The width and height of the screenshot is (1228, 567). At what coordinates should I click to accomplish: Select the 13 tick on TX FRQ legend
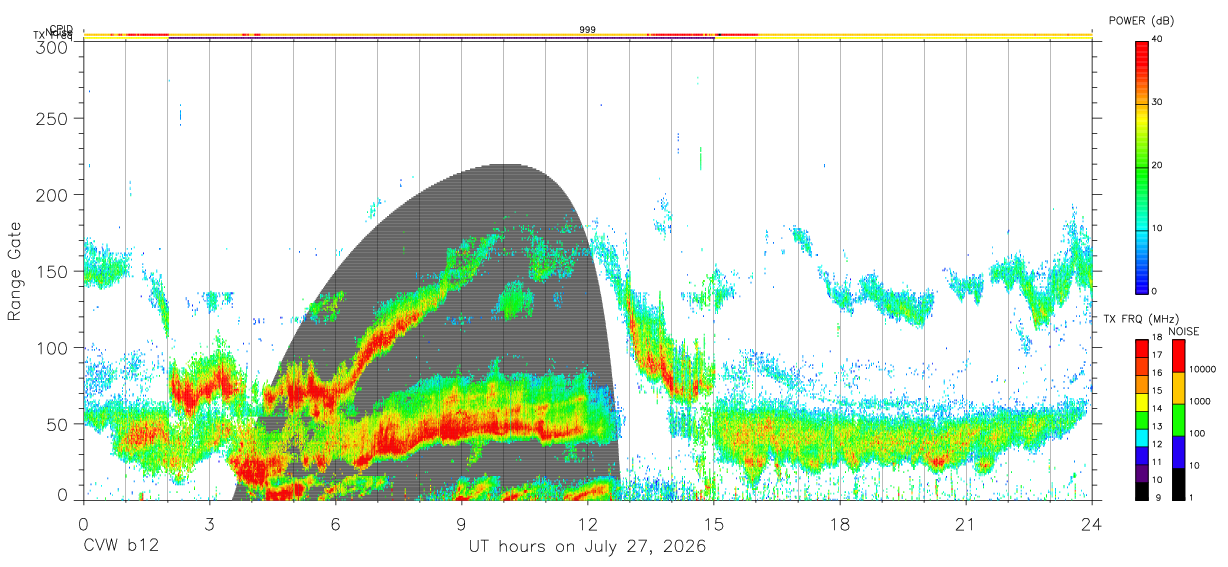pos(1158,427)
